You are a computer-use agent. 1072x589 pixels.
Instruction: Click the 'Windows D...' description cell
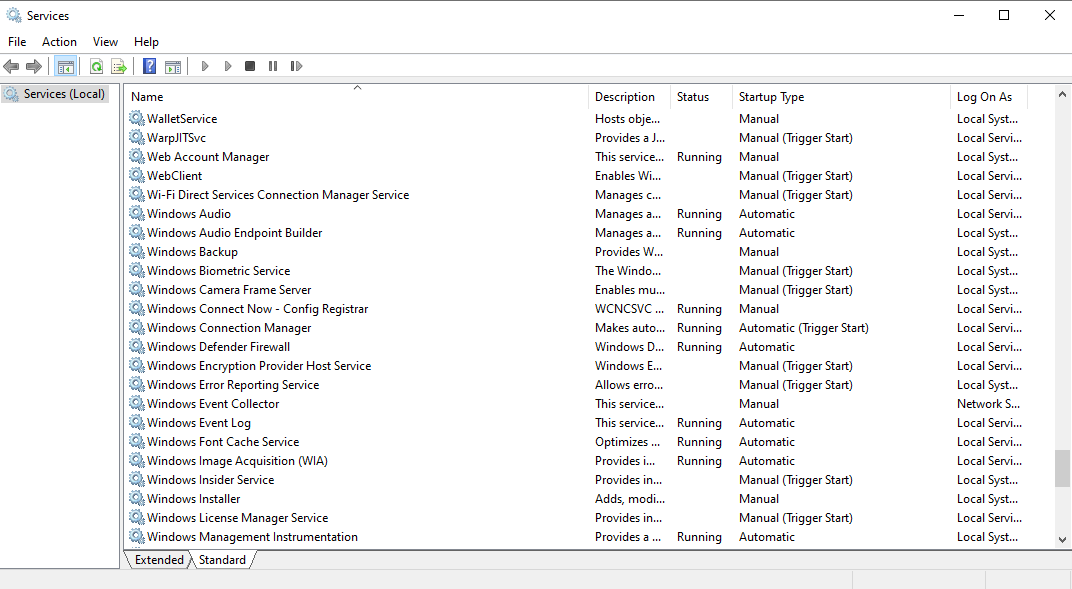(x=629, y=346)
